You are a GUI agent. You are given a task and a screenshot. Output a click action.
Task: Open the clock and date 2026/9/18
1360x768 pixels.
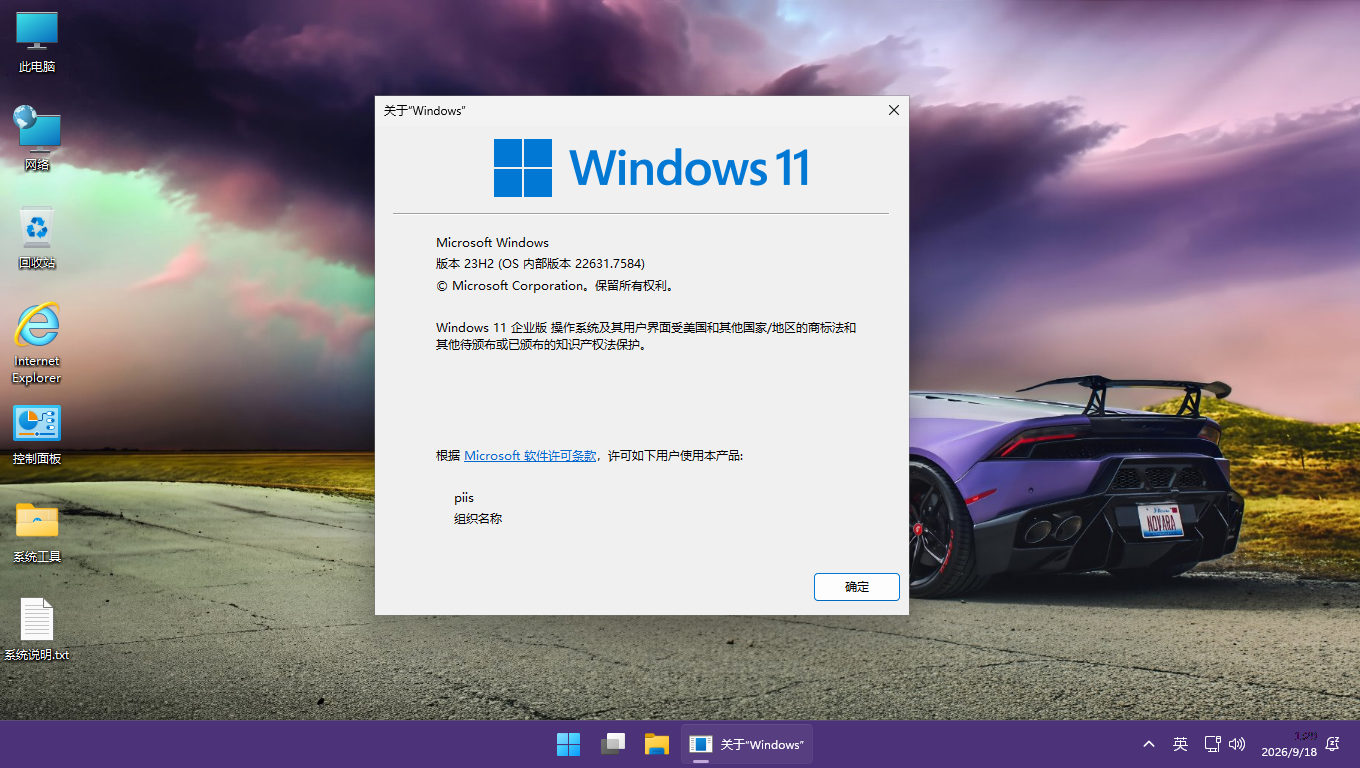coord(1289,744)
